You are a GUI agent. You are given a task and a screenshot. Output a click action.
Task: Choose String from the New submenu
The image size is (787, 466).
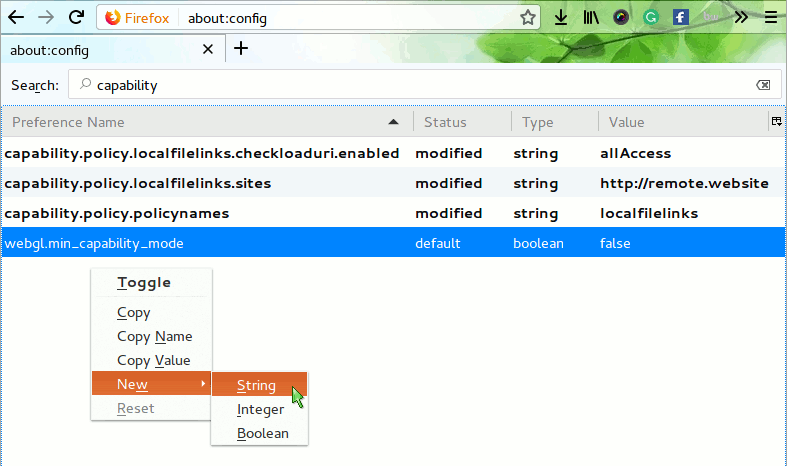256,385
